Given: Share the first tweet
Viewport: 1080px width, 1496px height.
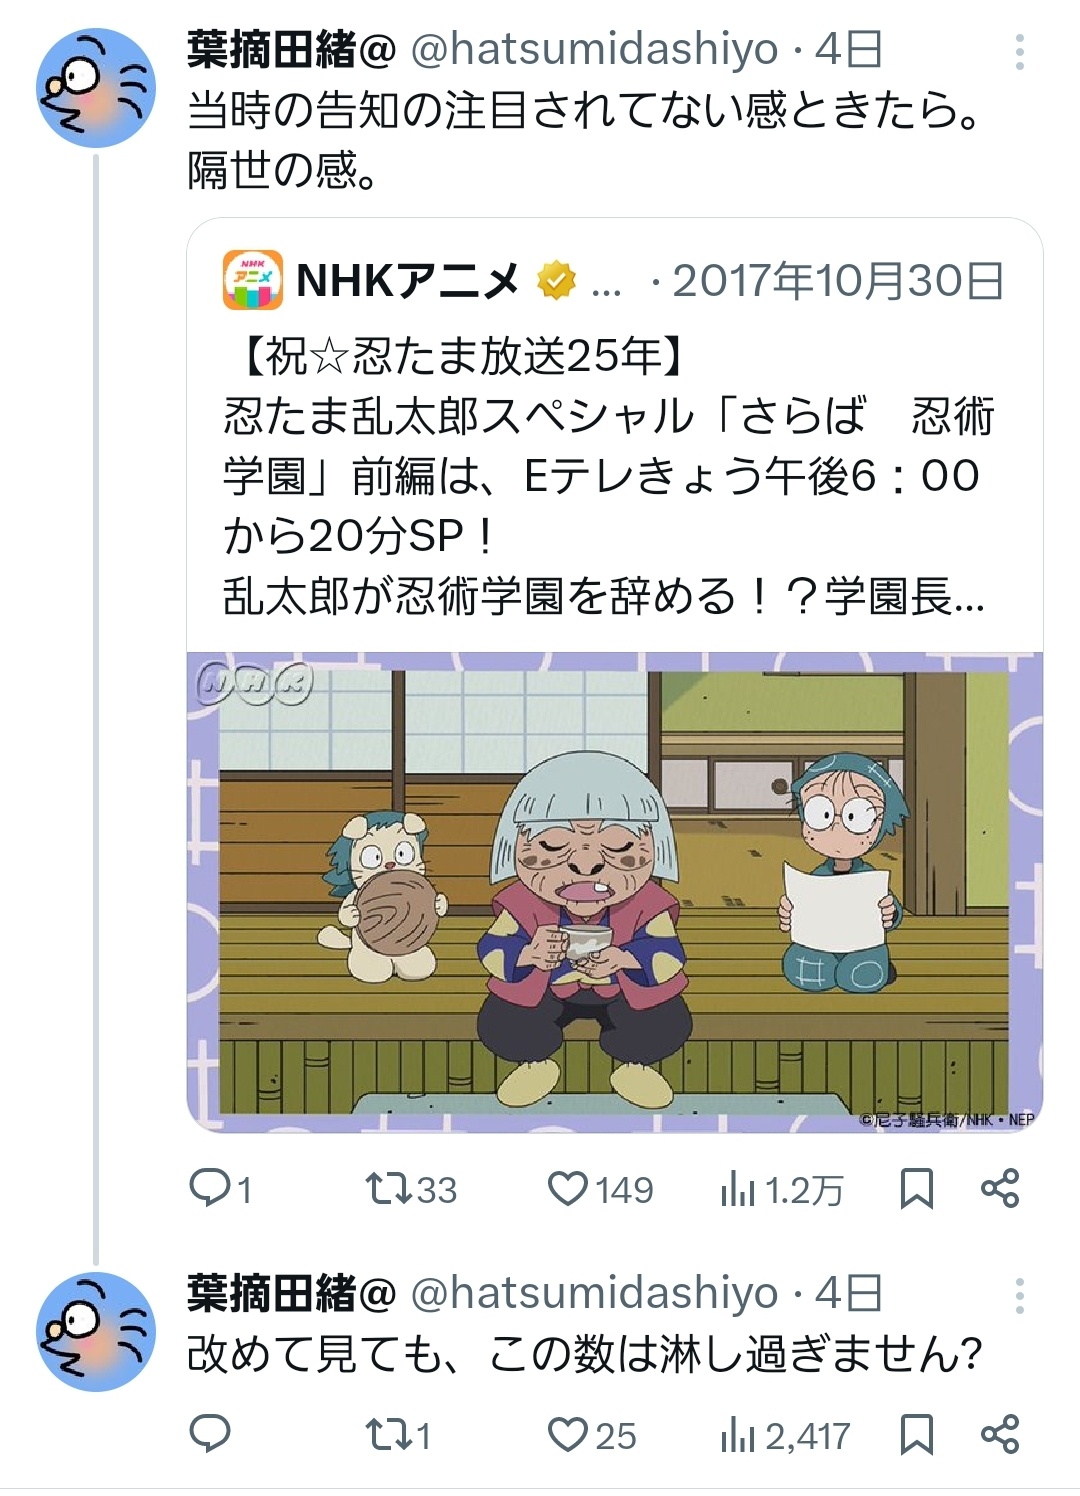Looking at the screenshot, I should coord(999,1189).
